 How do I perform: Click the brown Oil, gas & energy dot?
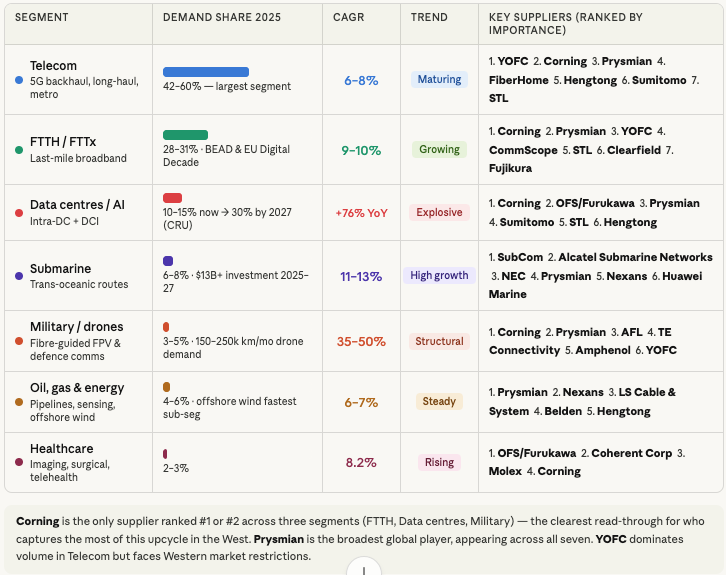[x=19, y=402]
